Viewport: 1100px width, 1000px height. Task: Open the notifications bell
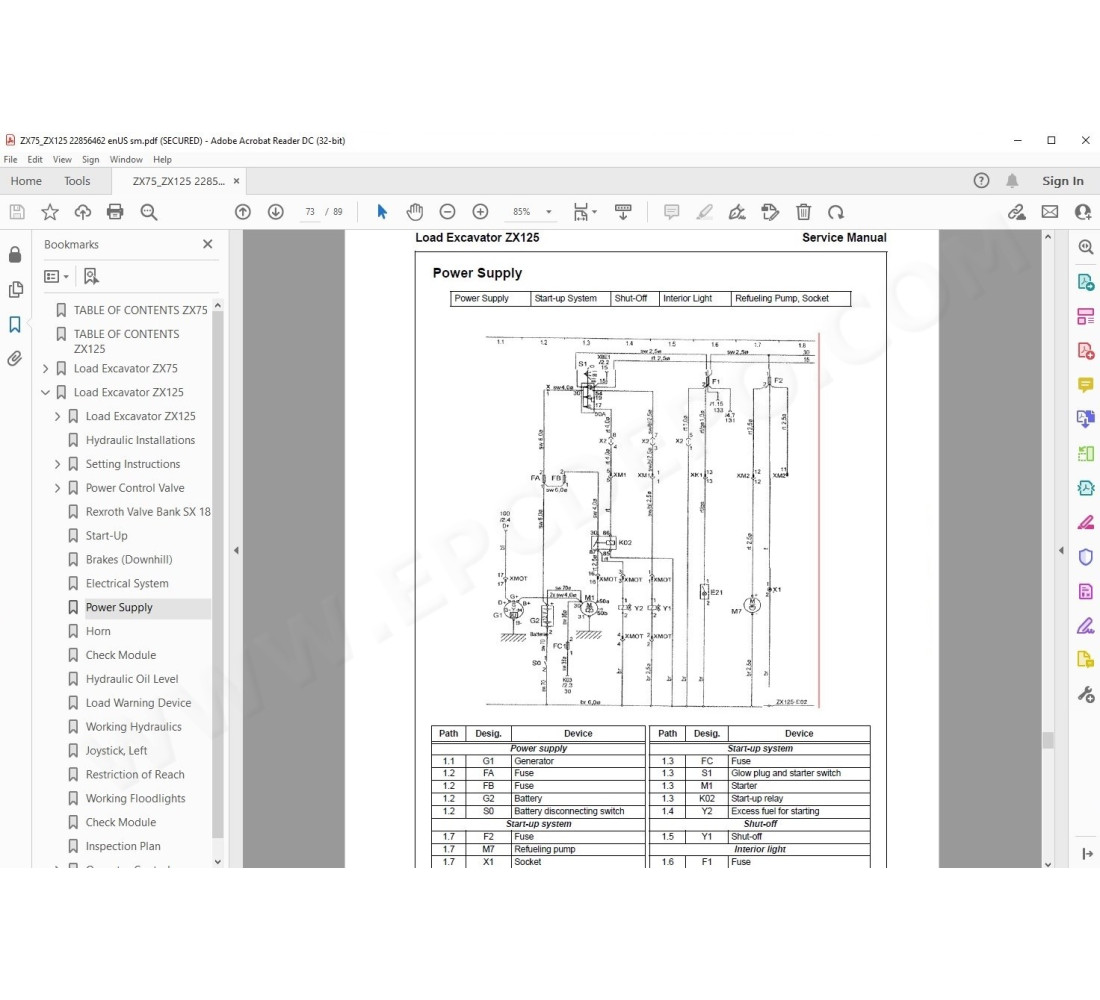point(1012,181)
